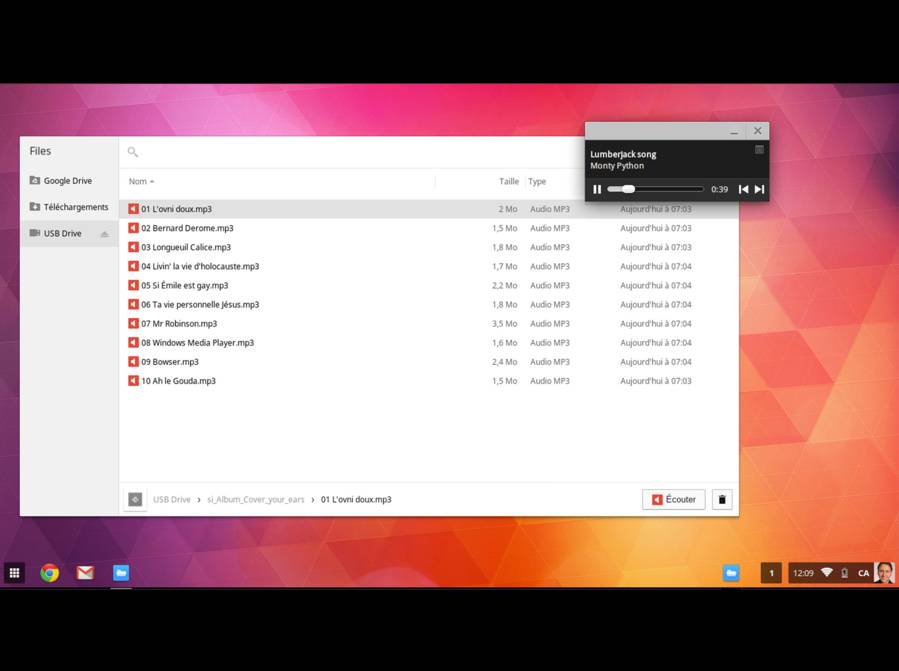Sort files by the Type column

(x=537, y=182)
